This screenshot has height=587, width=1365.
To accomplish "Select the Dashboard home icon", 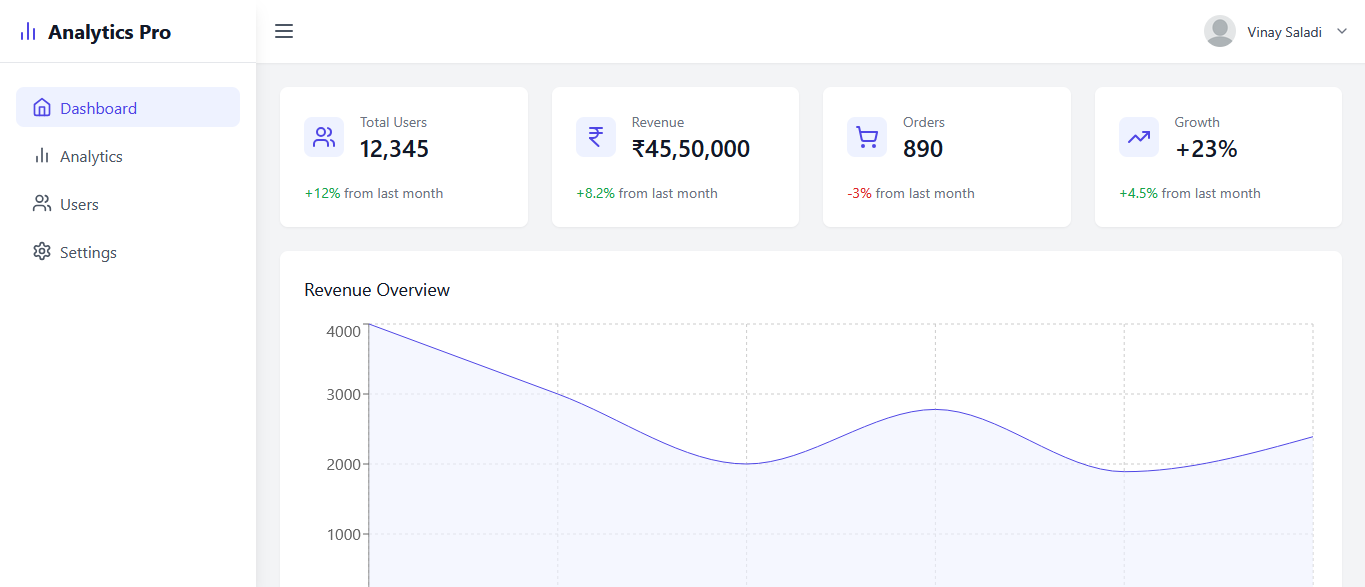I will pyautogui.click(x=41, y=107).
